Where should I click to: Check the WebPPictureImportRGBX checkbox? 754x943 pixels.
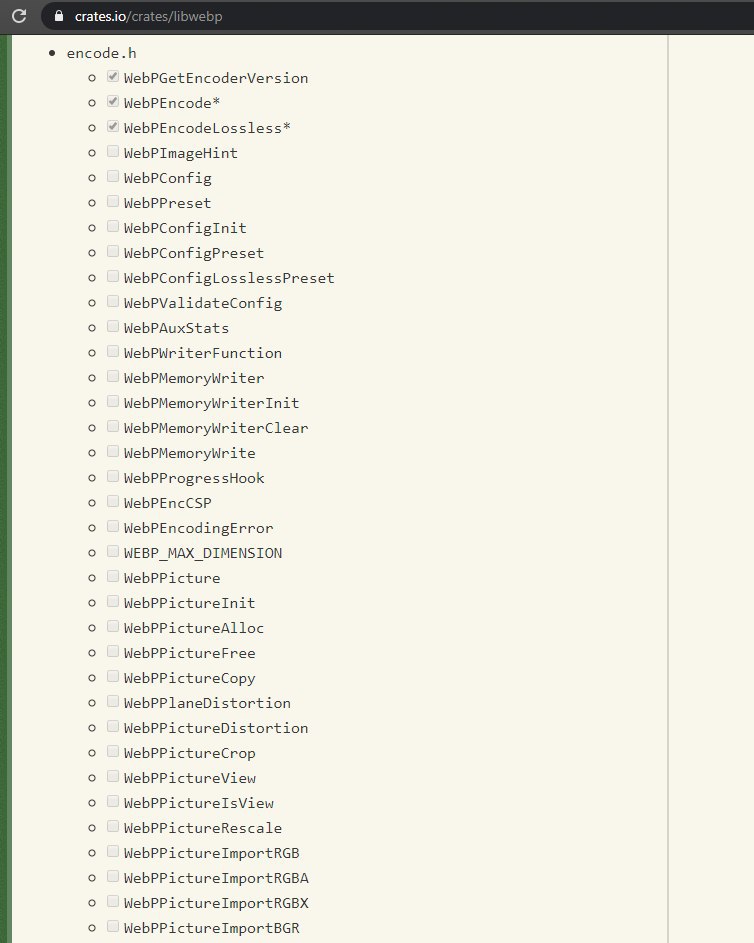pos(113,902)
